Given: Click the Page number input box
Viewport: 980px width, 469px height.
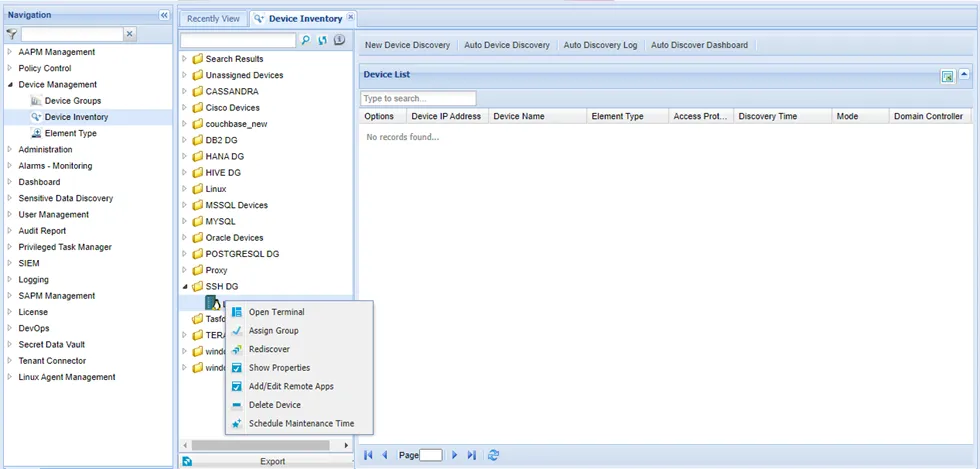Looking at the screenshot, I should [431, 455].
